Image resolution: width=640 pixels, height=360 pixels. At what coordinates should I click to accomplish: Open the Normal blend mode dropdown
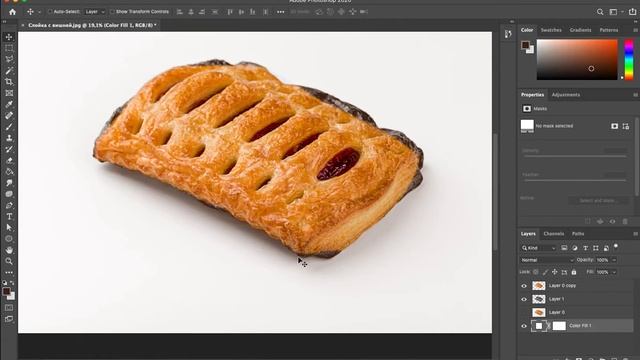(x=547, y=260)
